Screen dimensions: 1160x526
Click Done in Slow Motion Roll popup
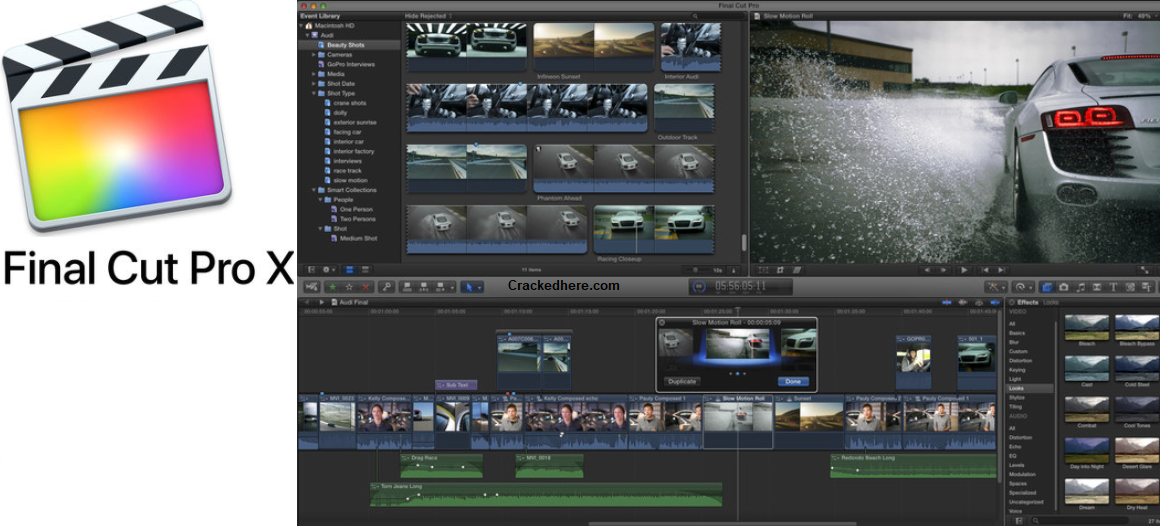point(793,382)
